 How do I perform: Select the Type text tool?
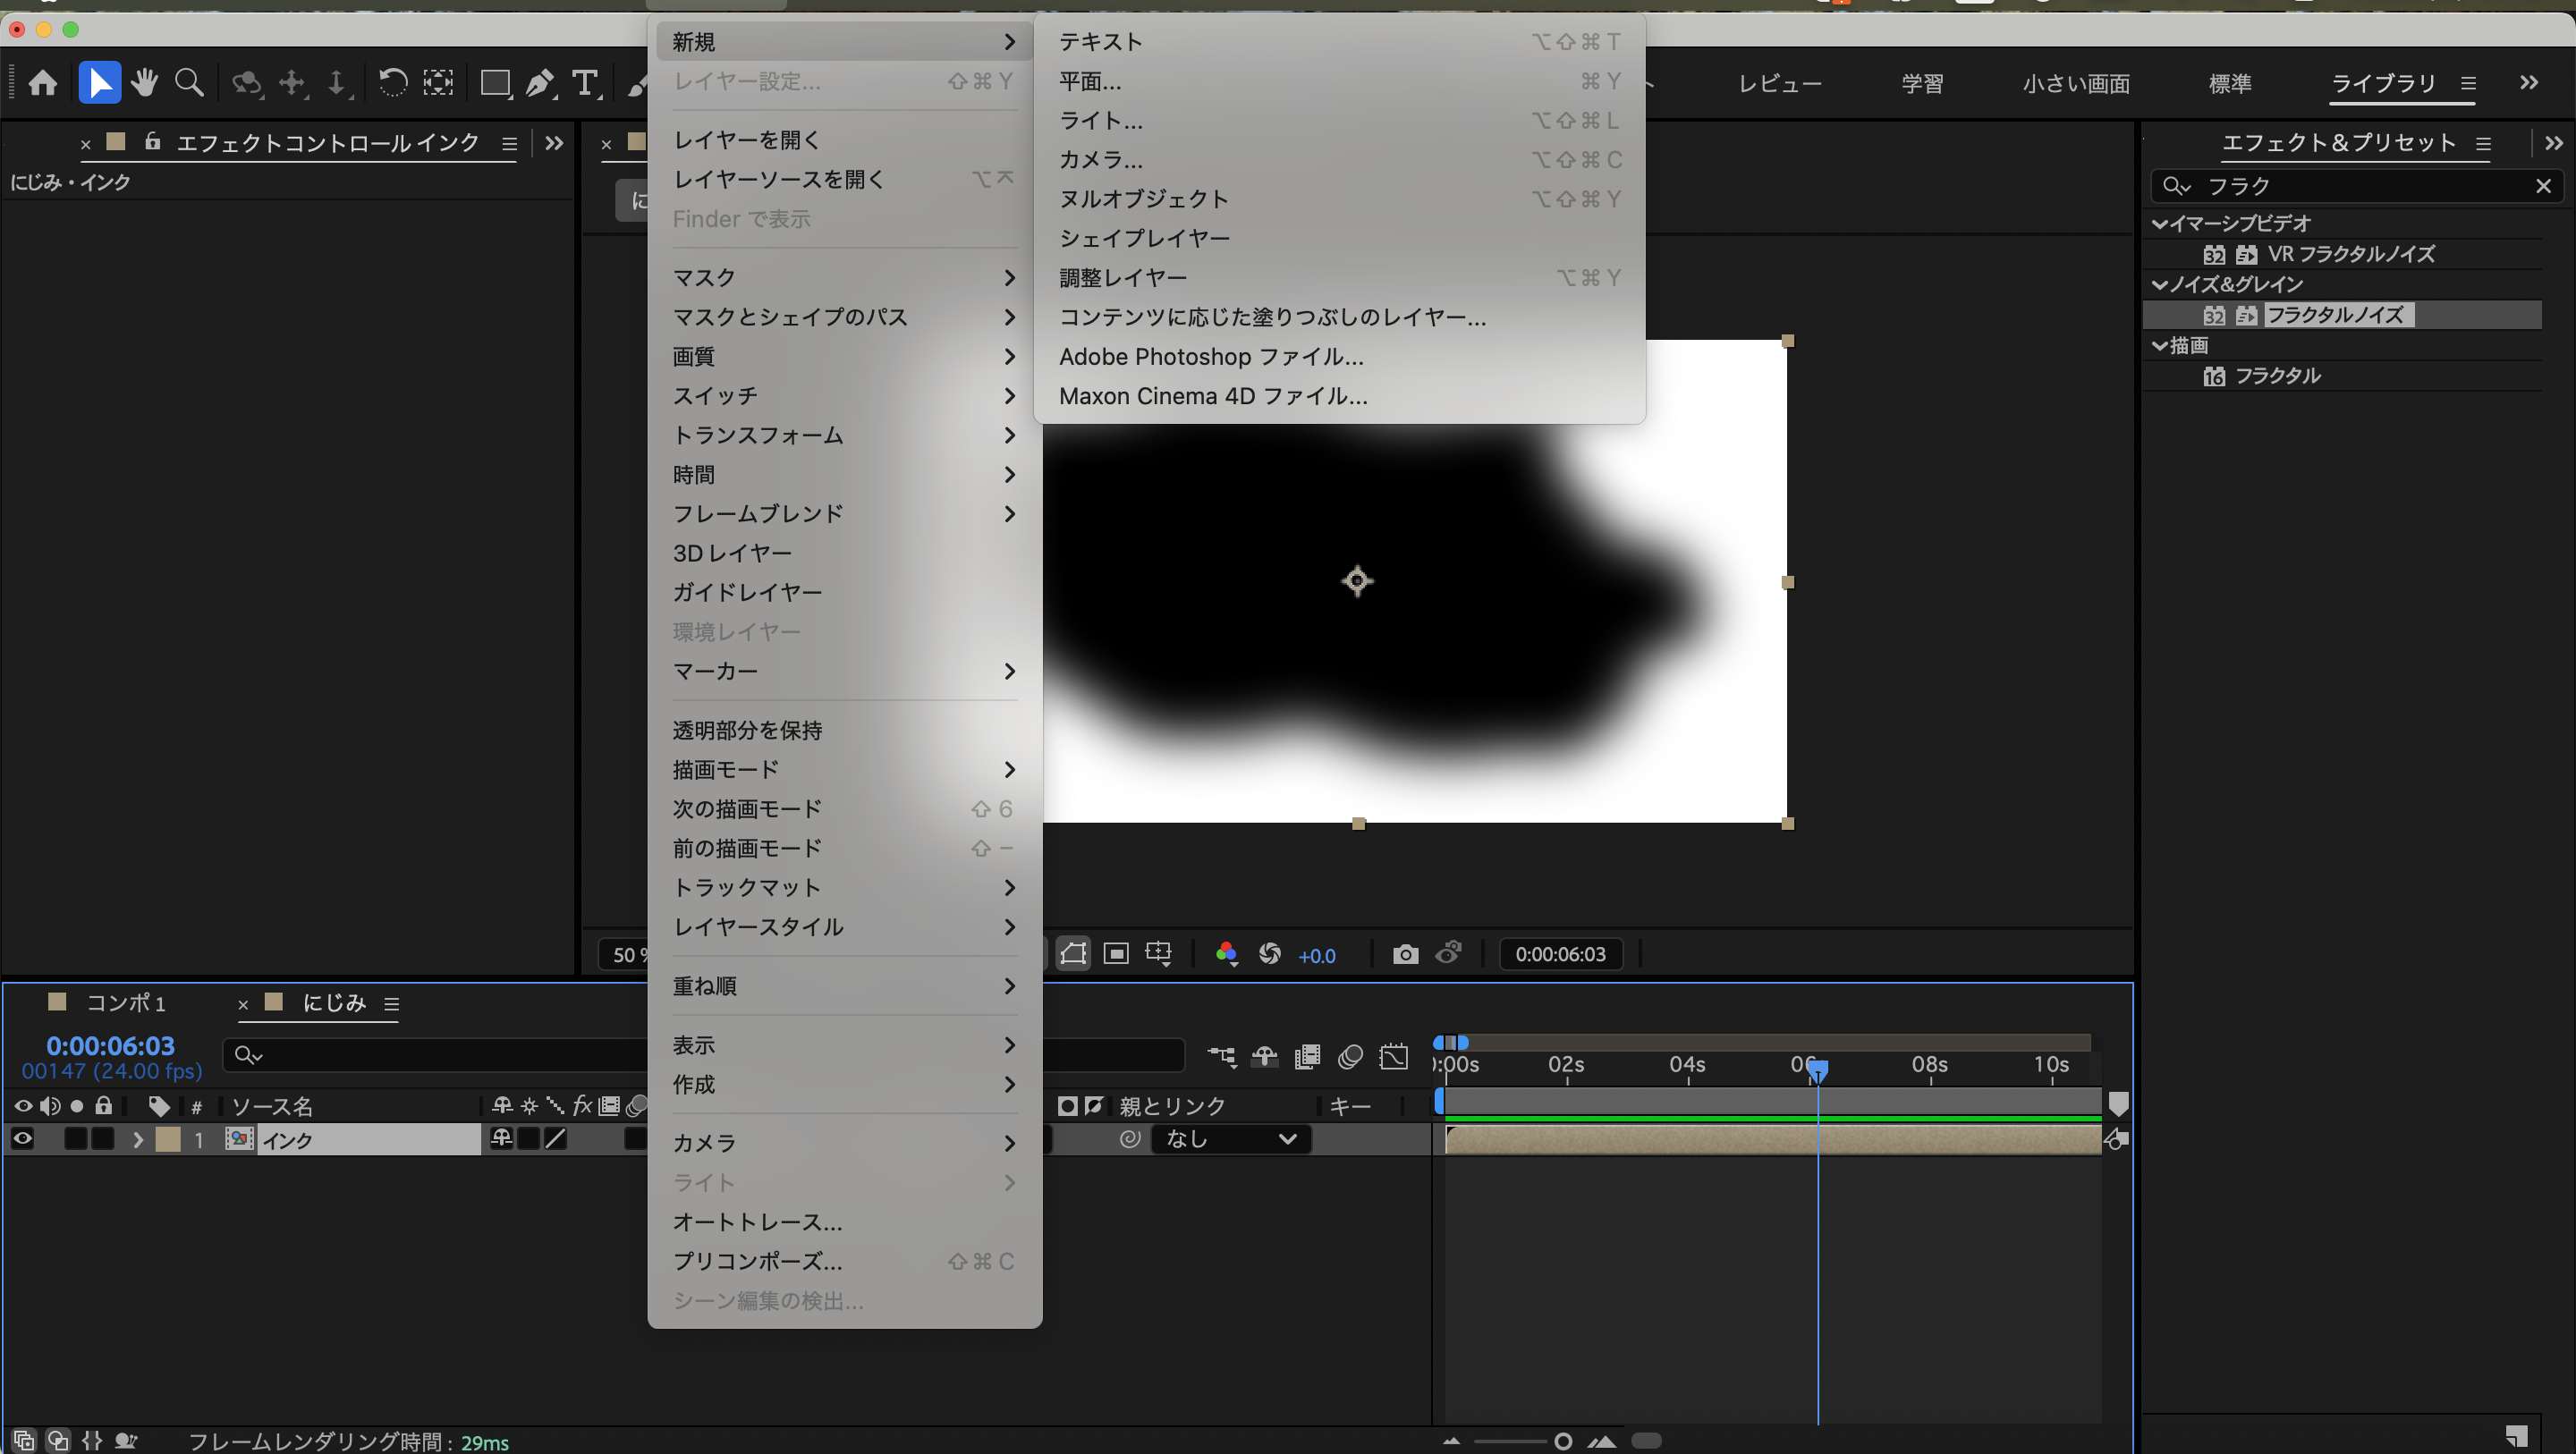tap(585, 83)
